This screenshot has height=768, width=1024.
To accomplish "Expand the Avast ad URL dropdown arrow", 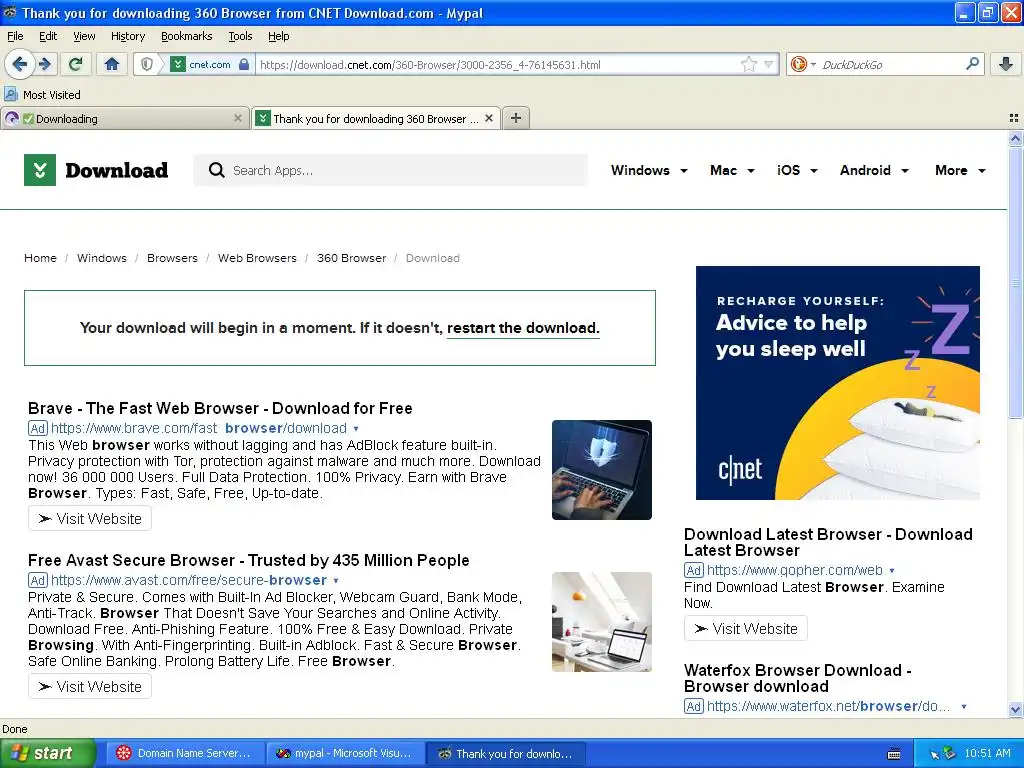I will (x=336, y=581).
